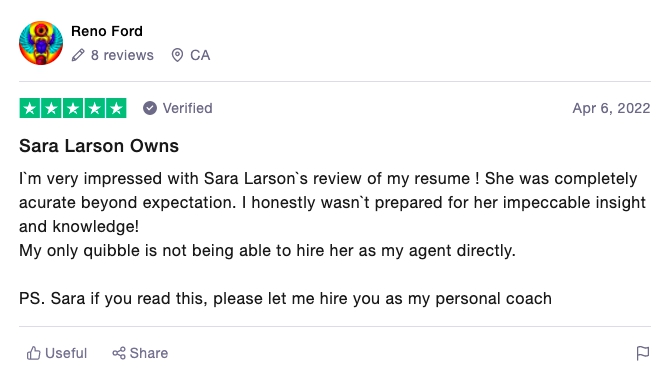
Task: Open the "Verified" label details
Action: tap(187, 108)
